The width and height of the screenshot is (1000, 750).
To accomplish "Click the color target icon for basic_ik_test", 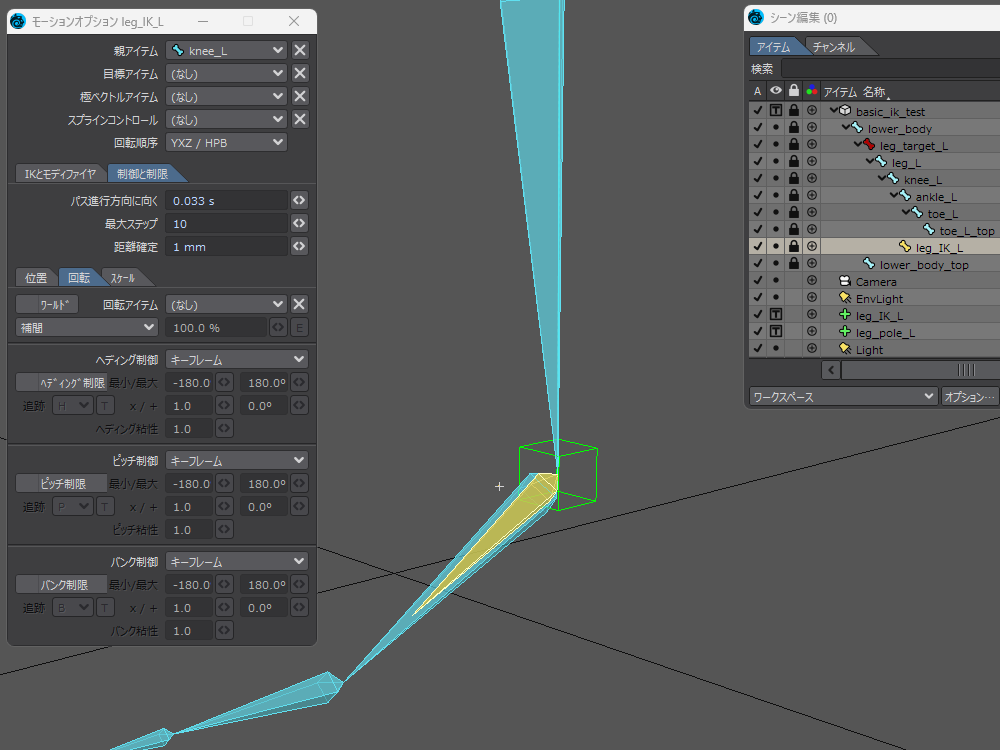I will click(811, 111).
